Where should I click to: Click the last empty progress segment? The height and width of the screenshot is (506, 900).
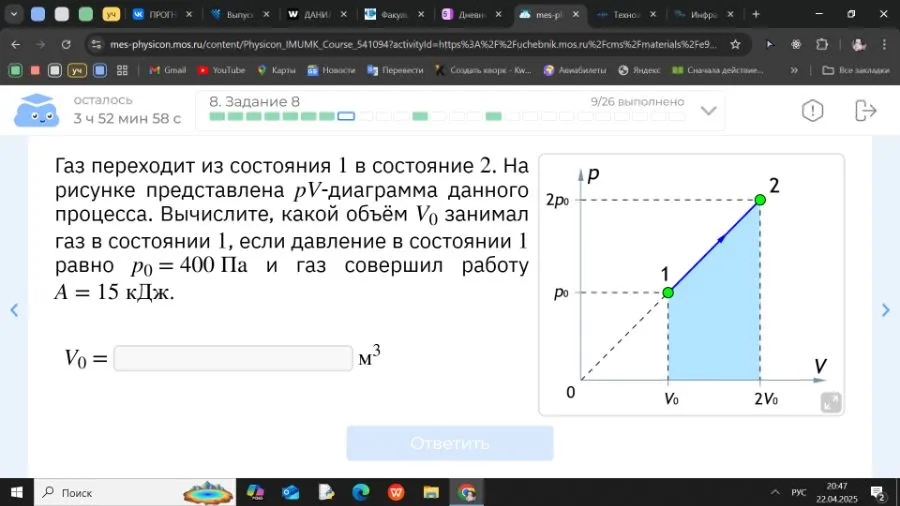click(x=677, y=116)
